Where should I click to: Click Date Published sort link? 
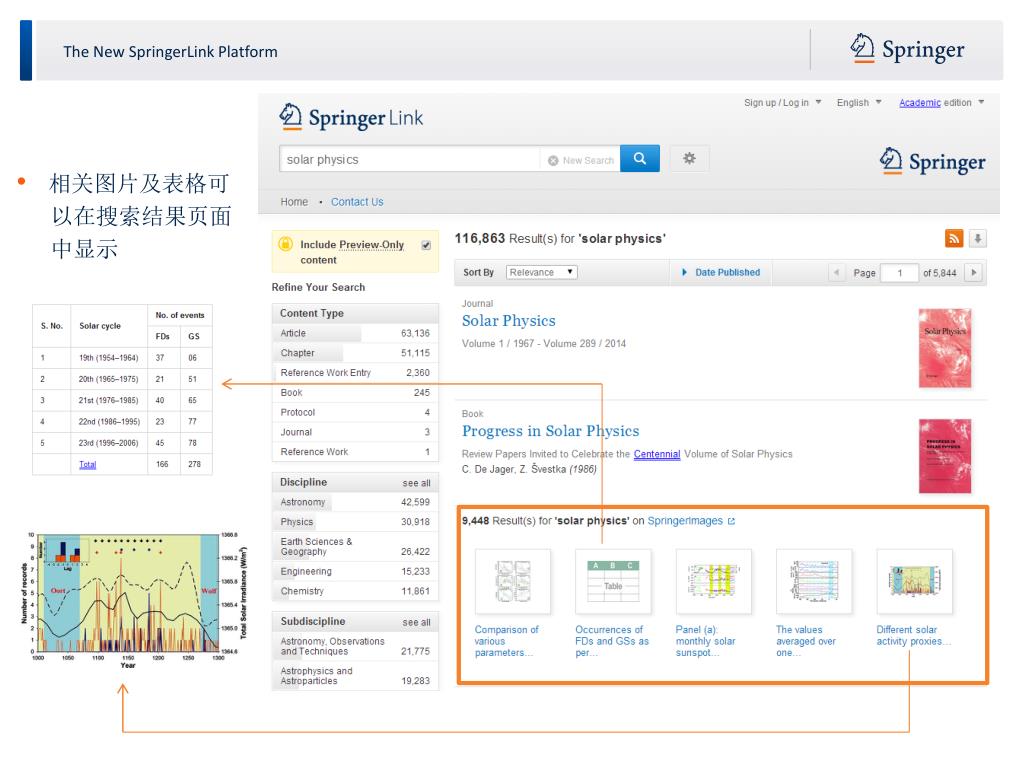[x=727, y=272]
